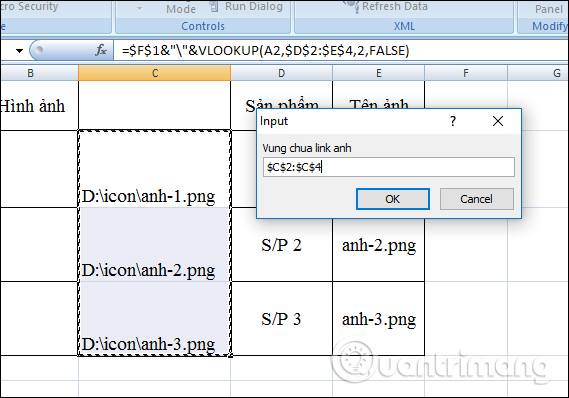Select column F header
Image resolution: width=569 pixels, height=398 pixels.
pos(466,73)
